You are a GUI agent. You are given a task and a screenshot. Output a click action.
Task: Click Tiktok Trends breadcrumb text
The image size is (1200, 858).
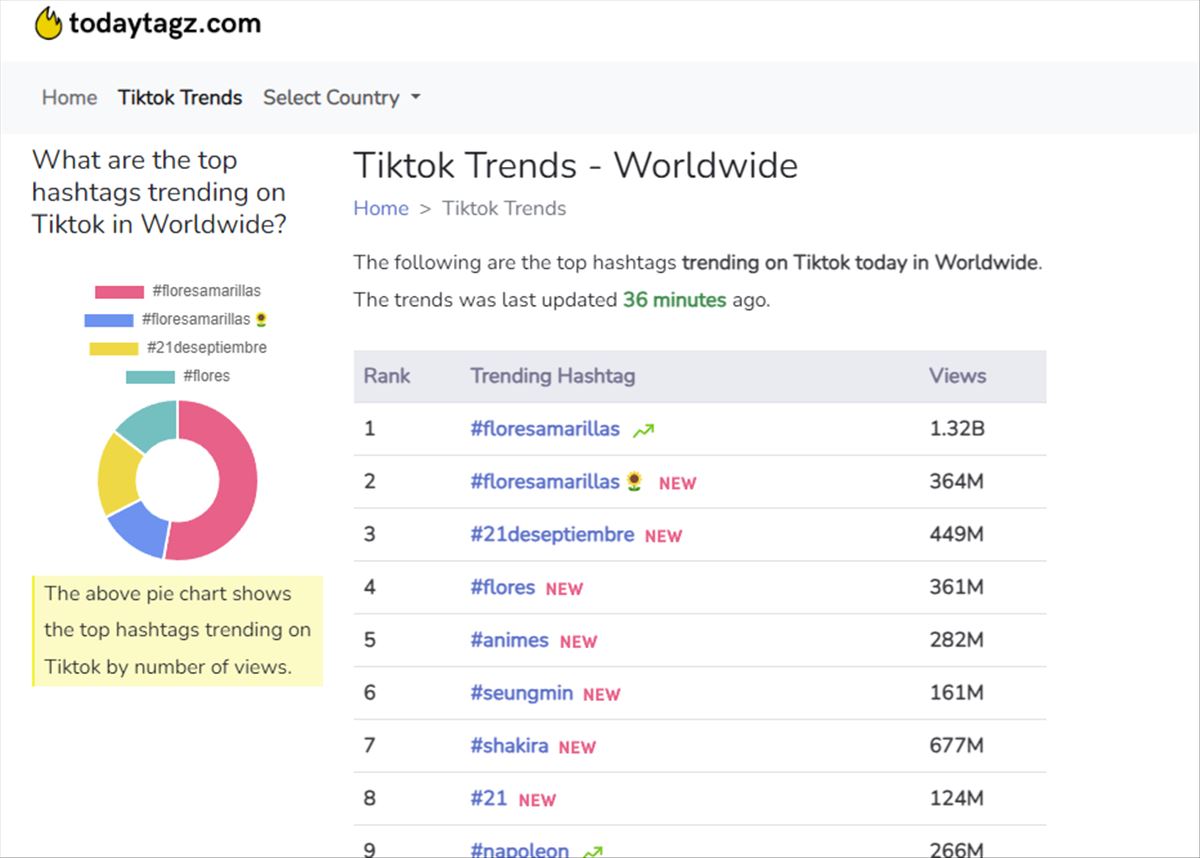504,208
